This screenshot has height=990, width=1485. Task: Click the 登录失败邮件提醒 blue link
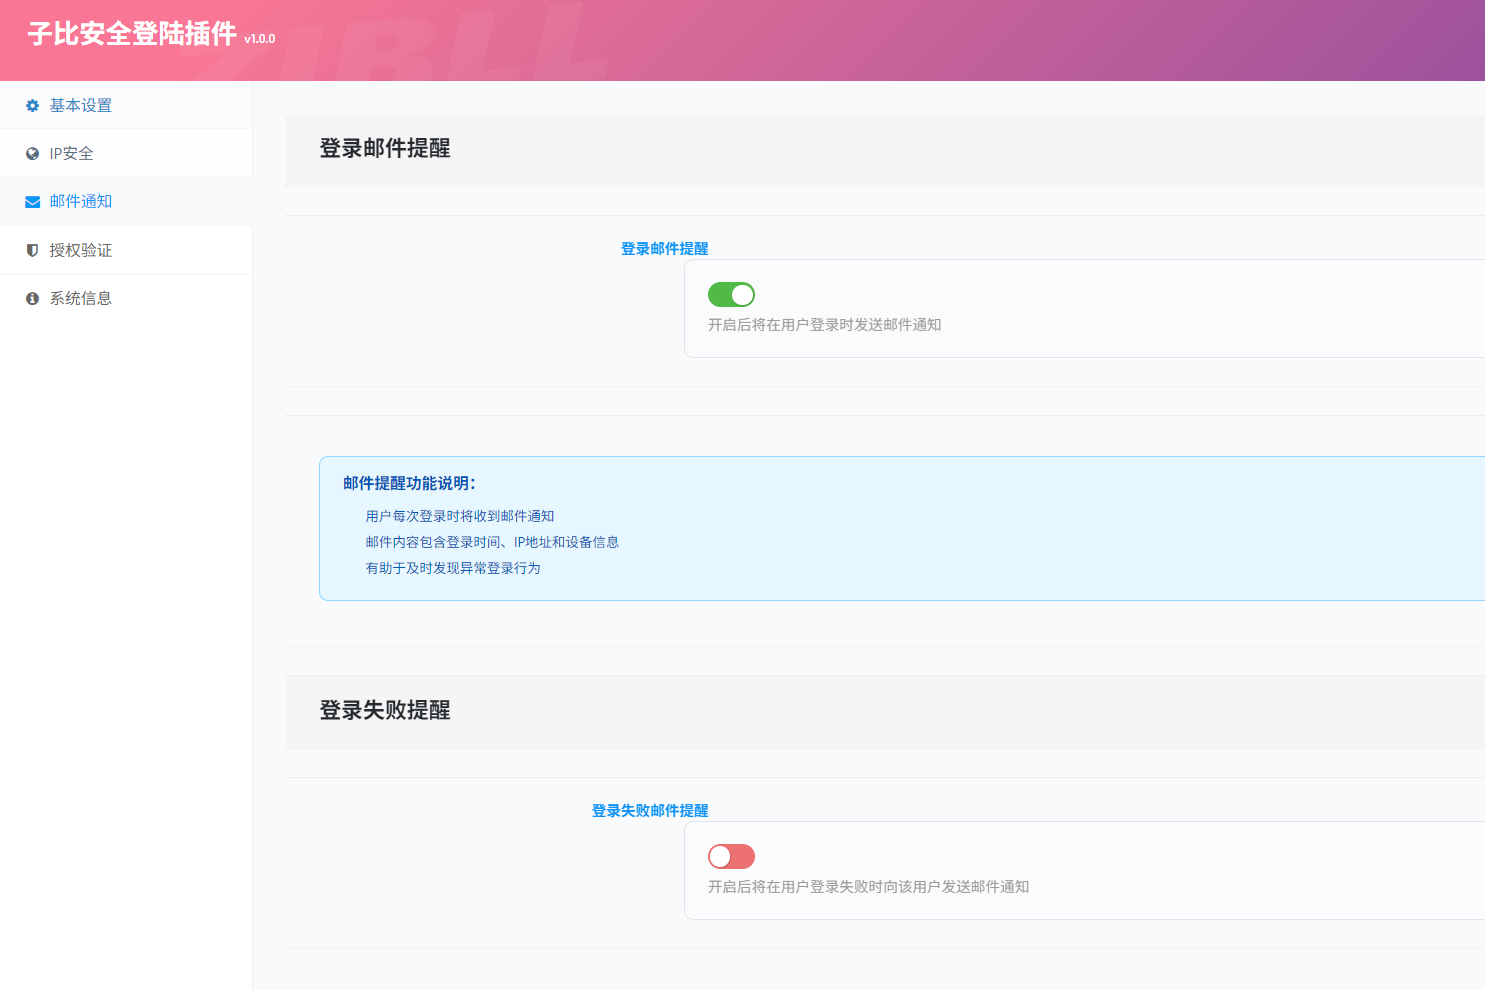tap(648, 810)
